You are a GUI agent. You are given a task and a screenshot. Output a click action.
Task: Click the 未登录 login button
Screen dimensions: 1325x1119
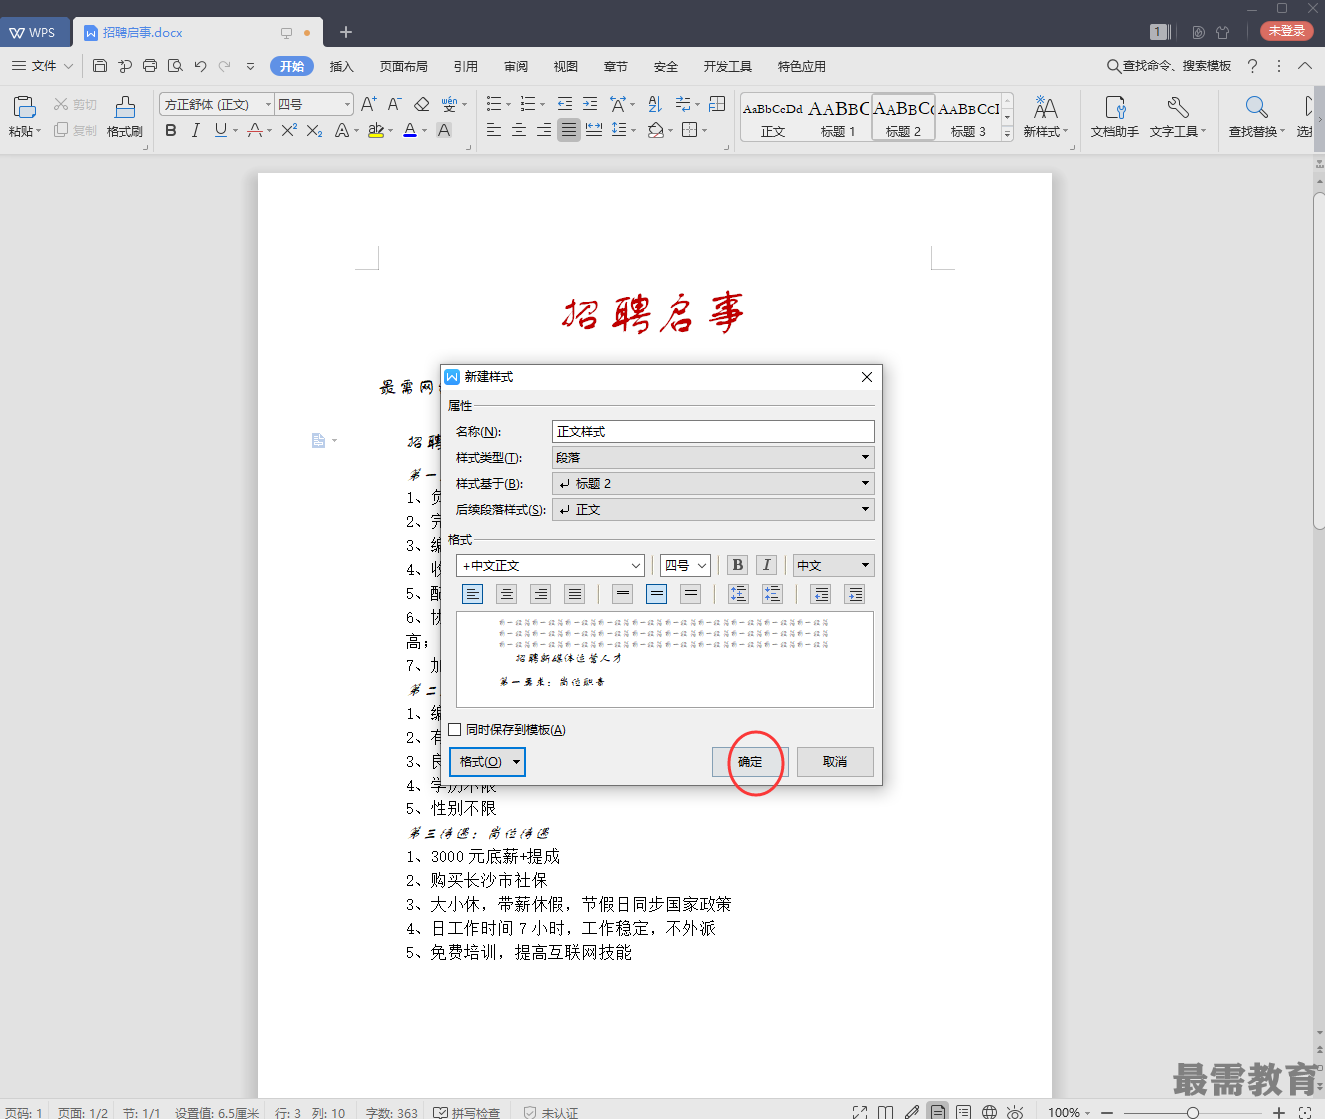point(1287,31)
